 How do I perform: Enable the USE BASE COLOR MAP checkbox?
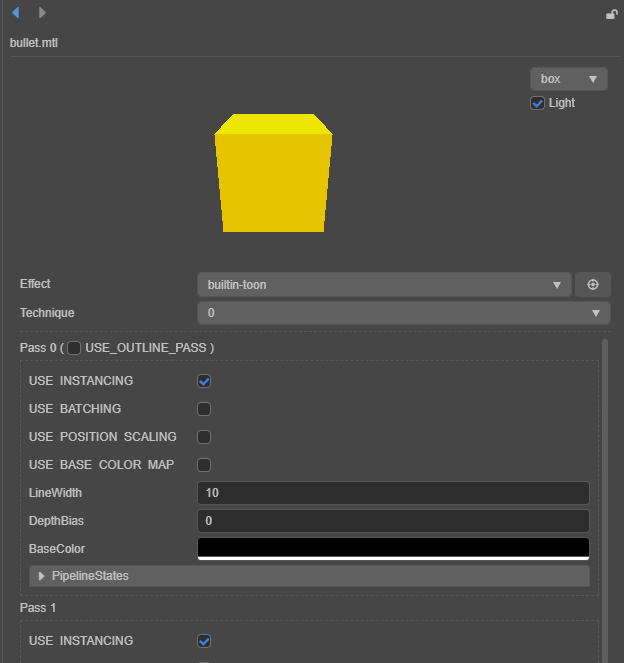point(204,465)
